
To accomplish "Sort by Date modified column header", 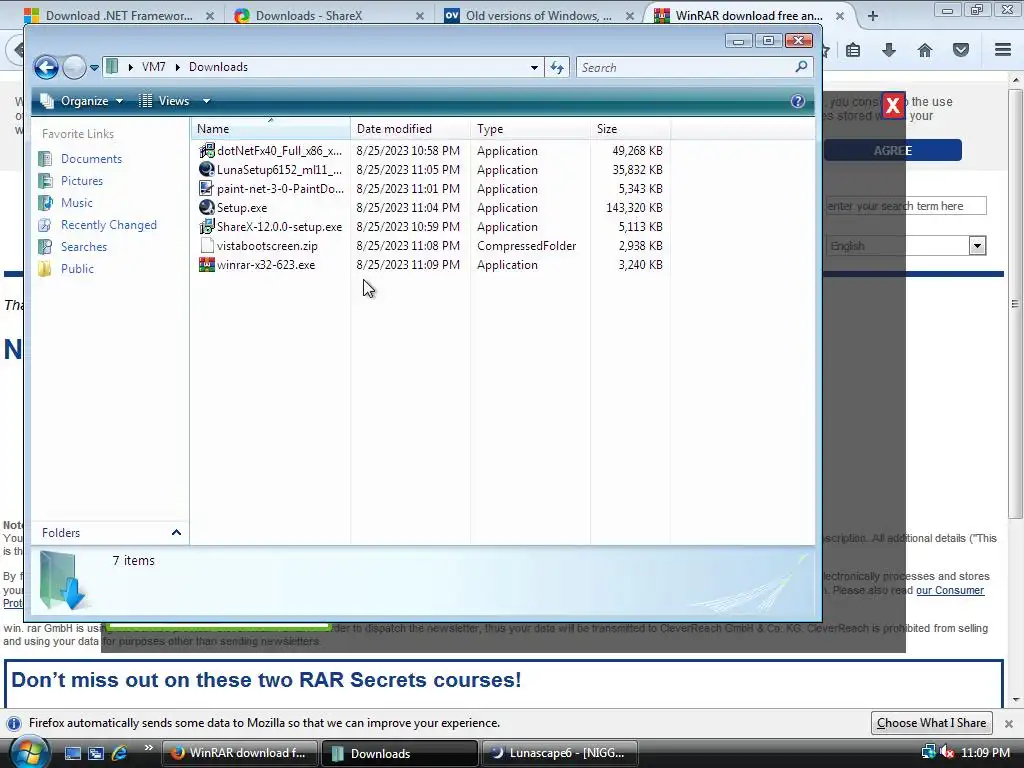I will coord(410,129).
